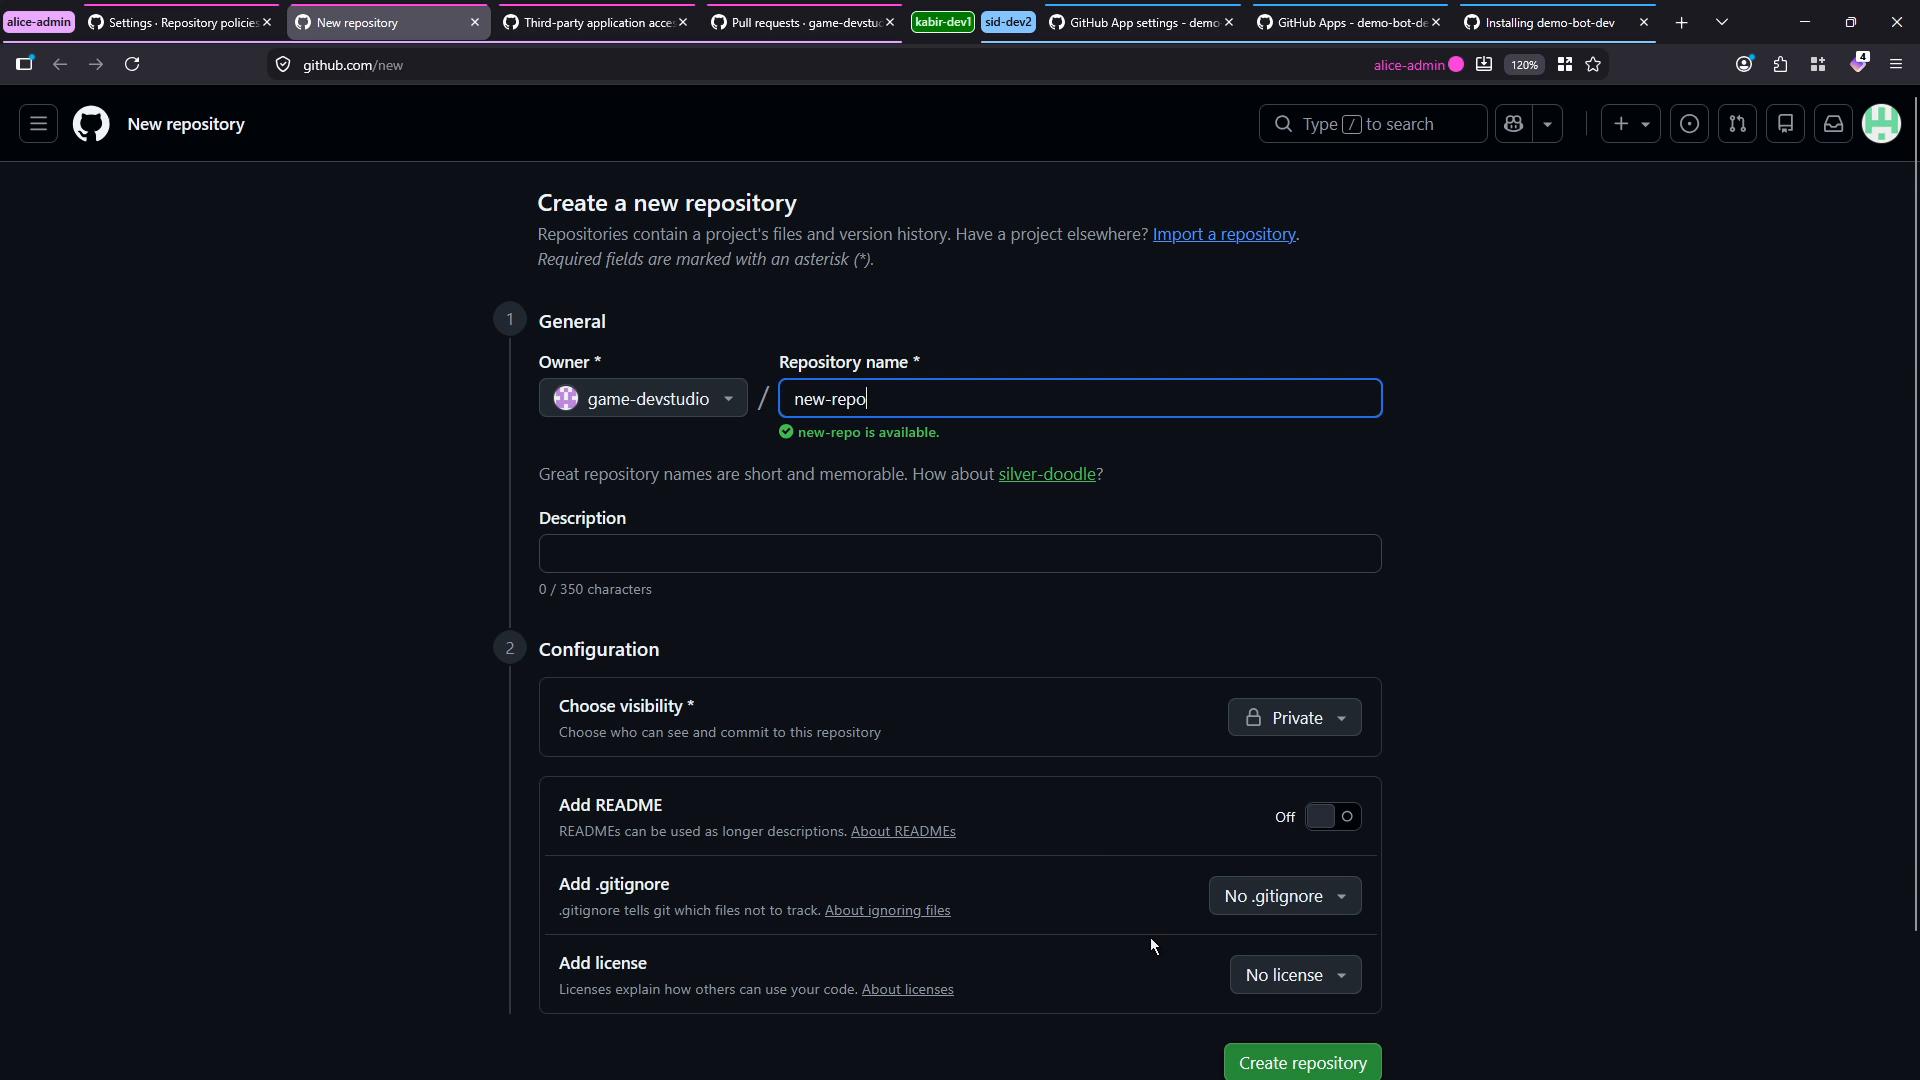Open user avatar profile menu

(1881, 124)
